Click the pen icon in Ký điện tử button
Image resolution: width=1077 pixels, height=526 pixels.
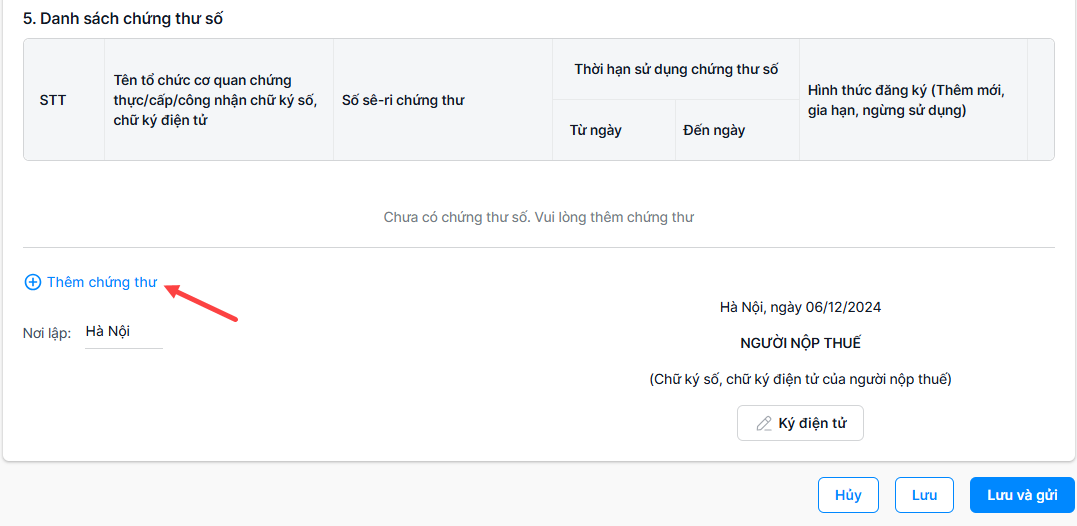(764, 424)
